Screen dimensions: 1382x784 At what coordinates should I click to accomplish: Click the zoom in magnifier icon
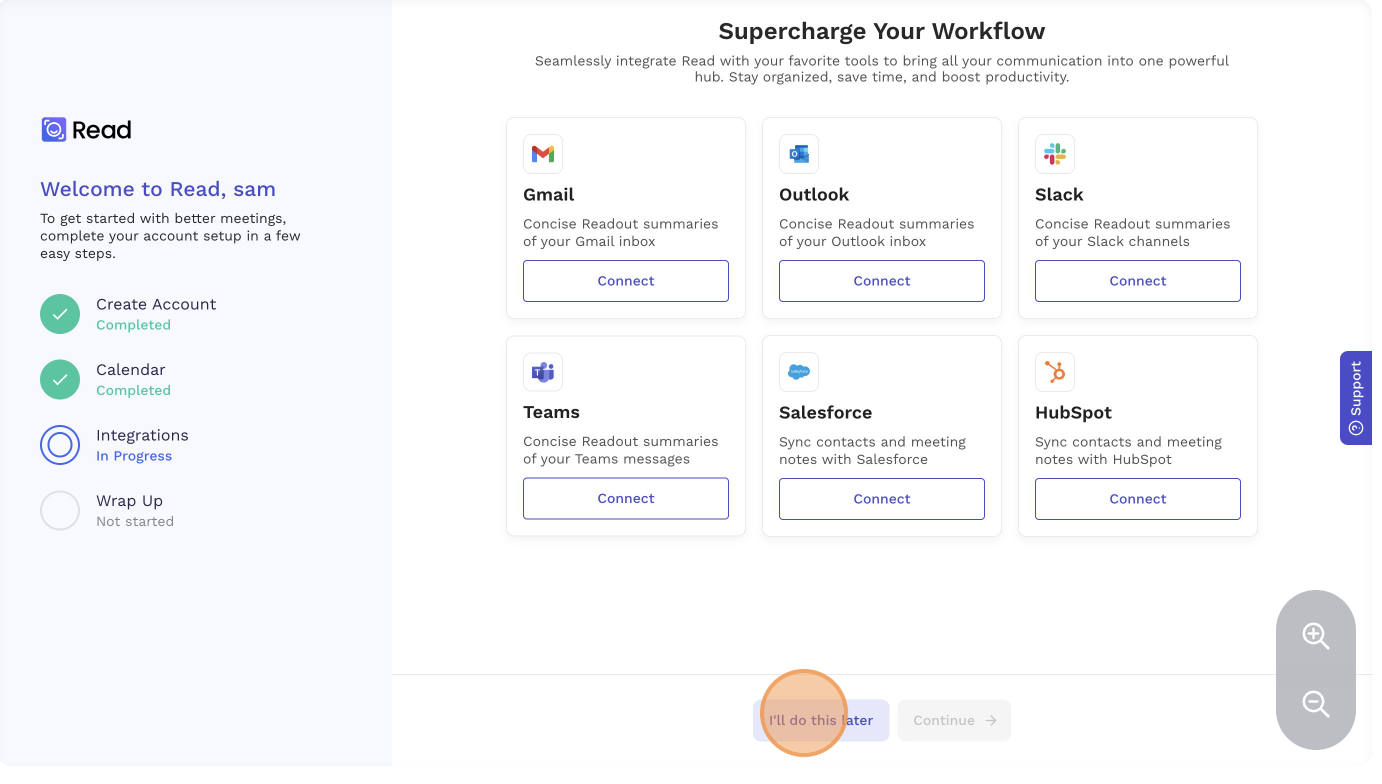(x=1316, y=636)
